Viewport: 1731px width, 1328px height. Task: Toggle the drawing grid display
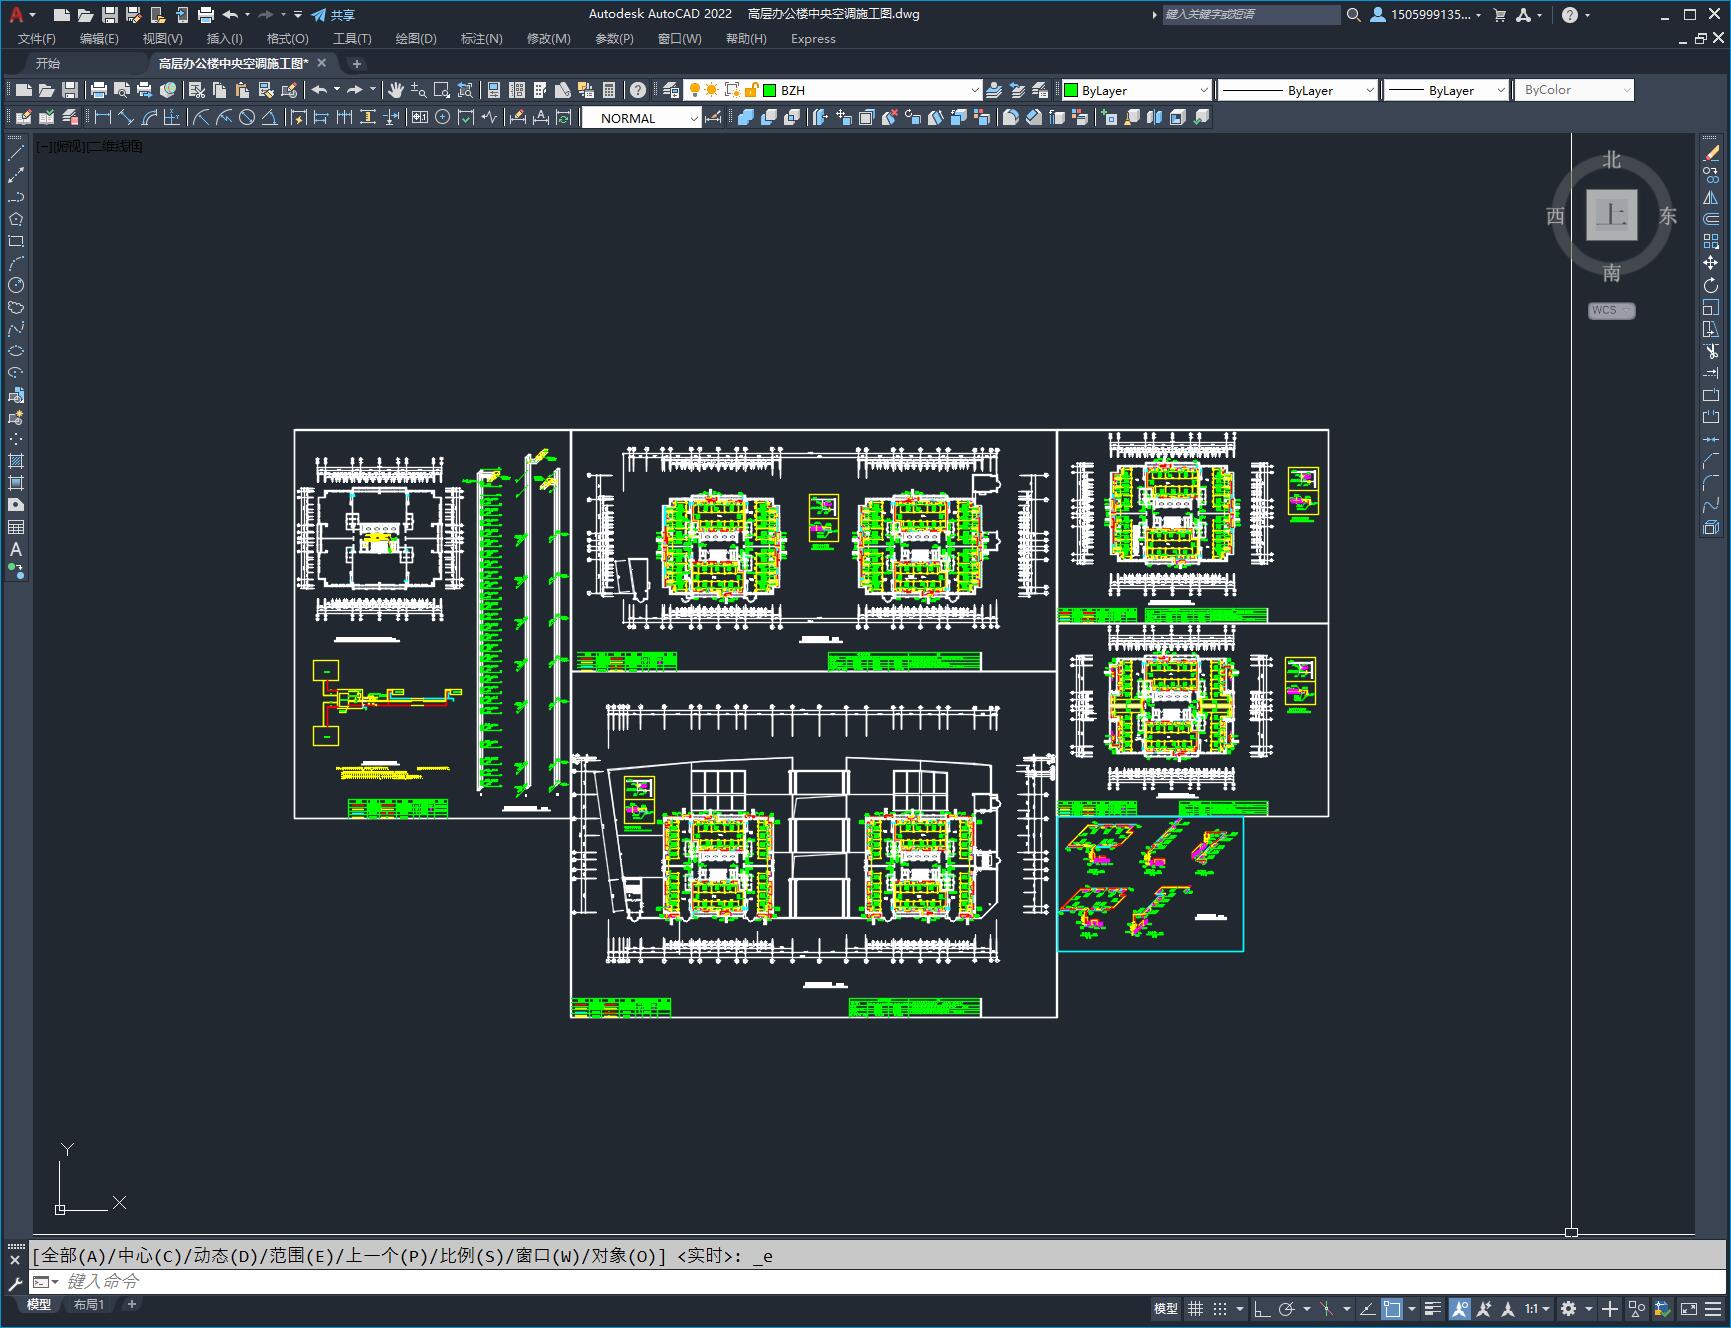(1196, 1308)
